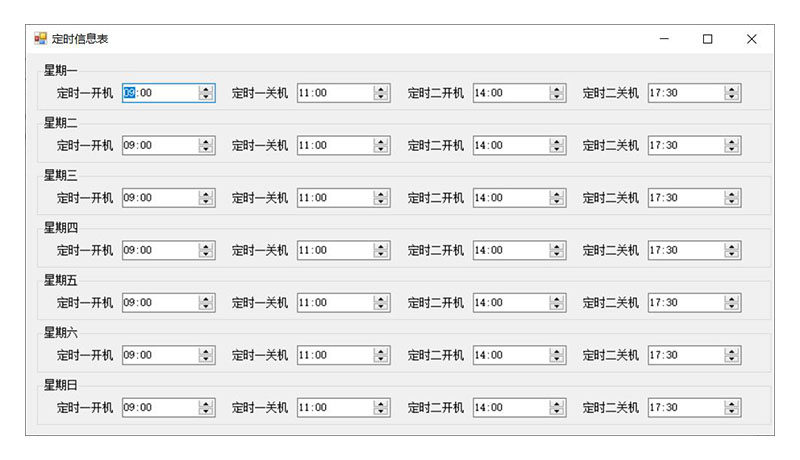Increase 星期六 定时二开机 time with up arrow
Viewport: 800px width, 460px height.
557,351
